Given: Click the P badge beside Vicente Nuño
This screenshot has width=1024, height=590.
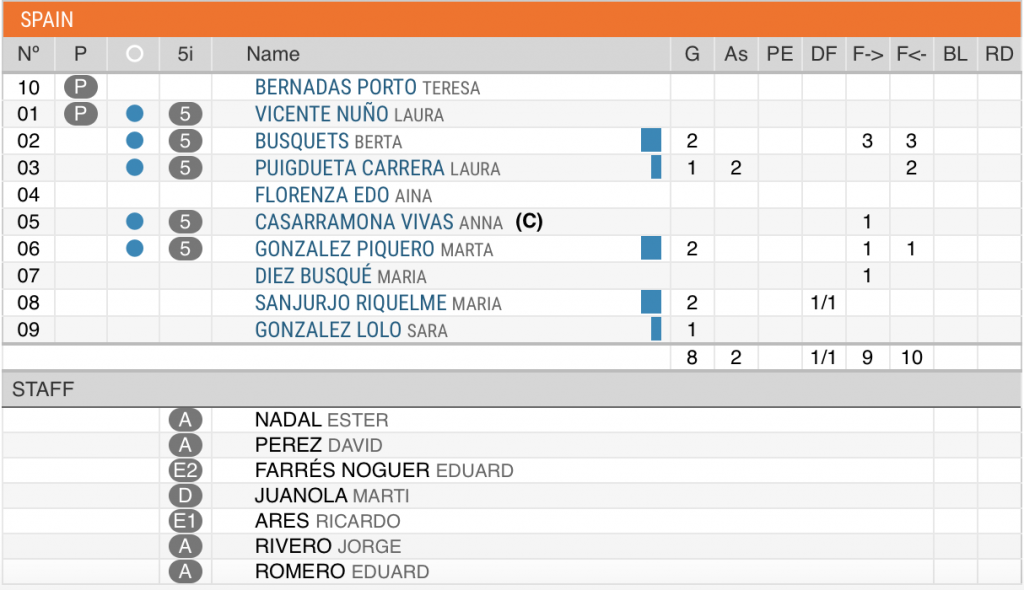Looking at the screenshot, I should [81, 114].
